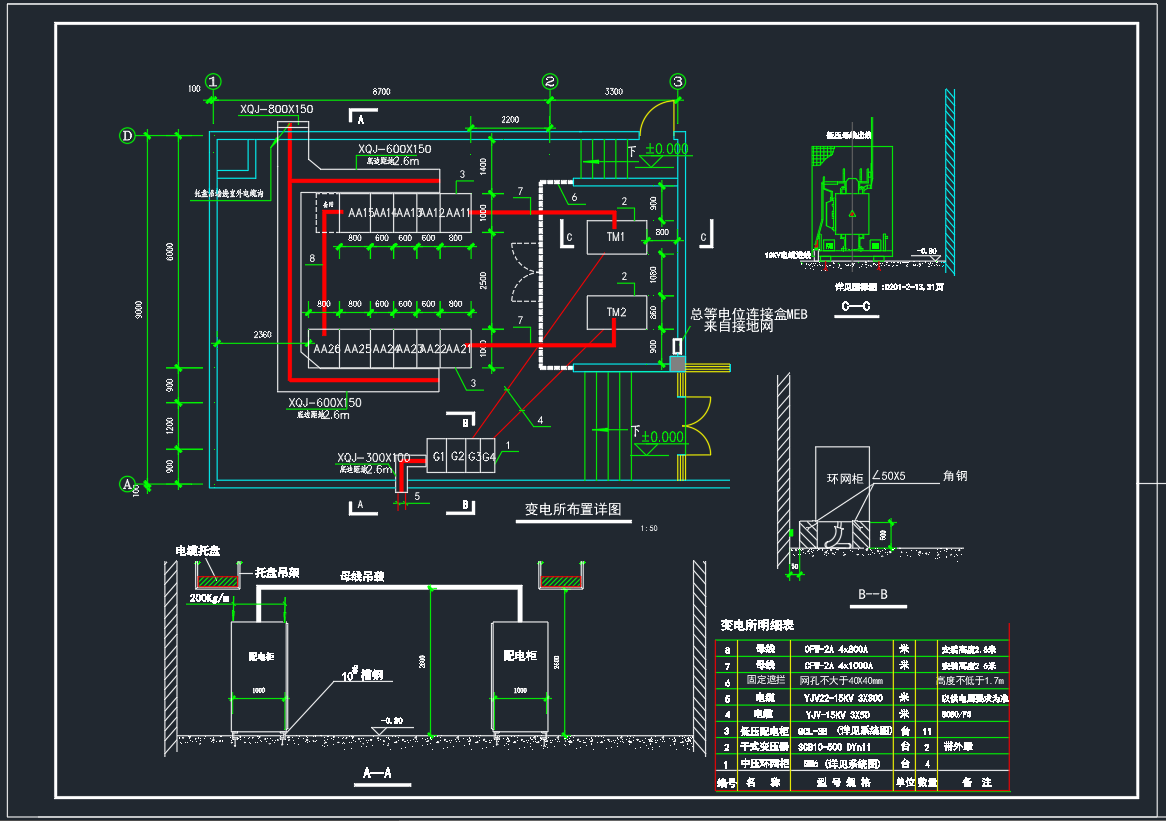Click the A—A section title
This screenshot has height=821, width=1166.
coord(376,773)
